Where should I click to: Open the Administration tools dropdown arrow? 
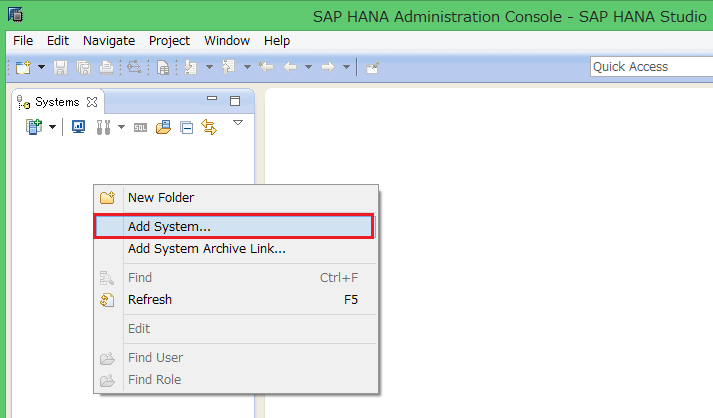[x=121, y=127]
